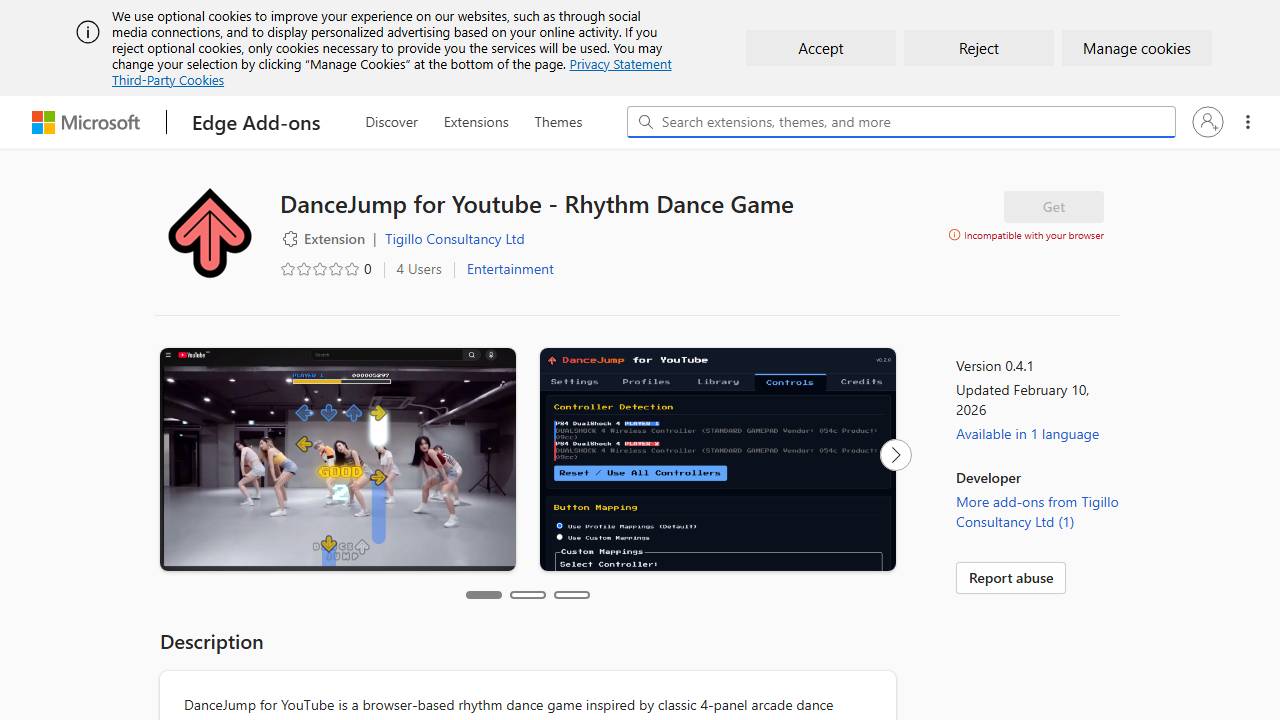Reject optional cookies
The width and height of the screenshot is (1280, 720).
[x=979, y=48]
